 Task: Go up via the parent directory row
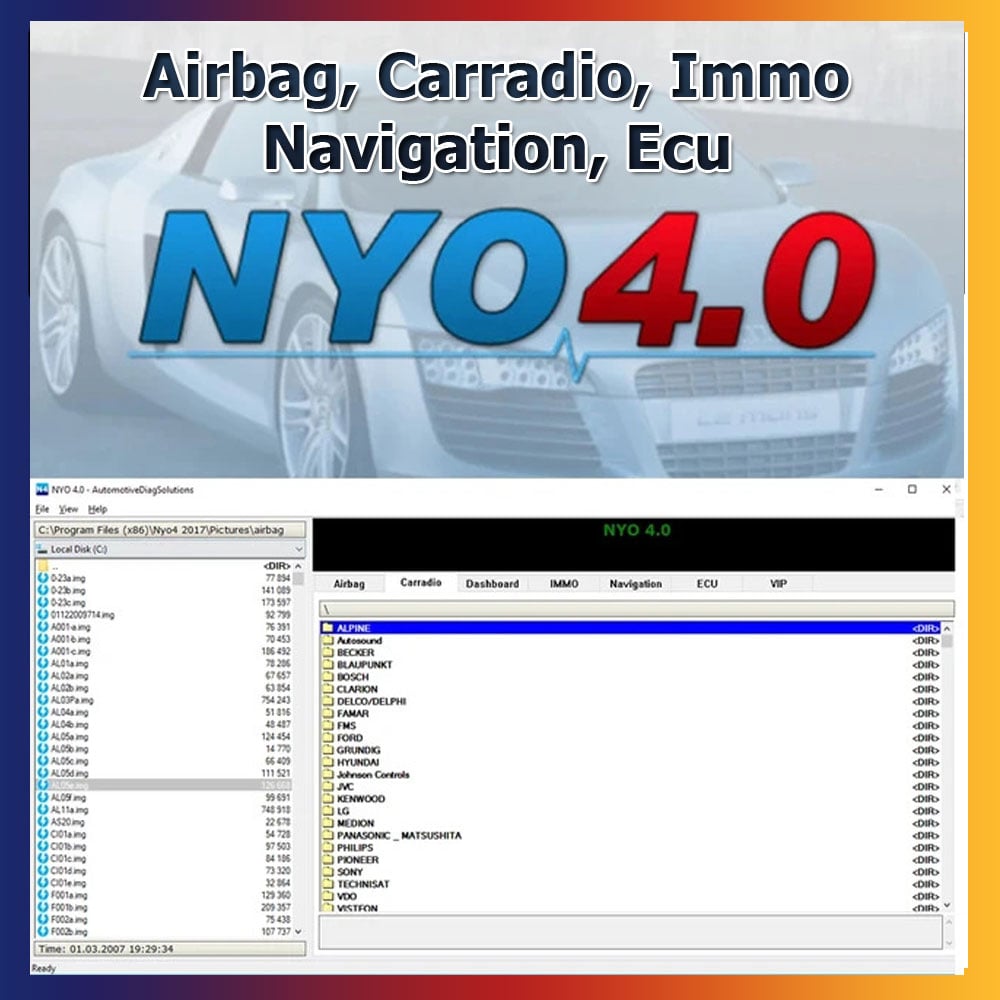click(164, 566)
